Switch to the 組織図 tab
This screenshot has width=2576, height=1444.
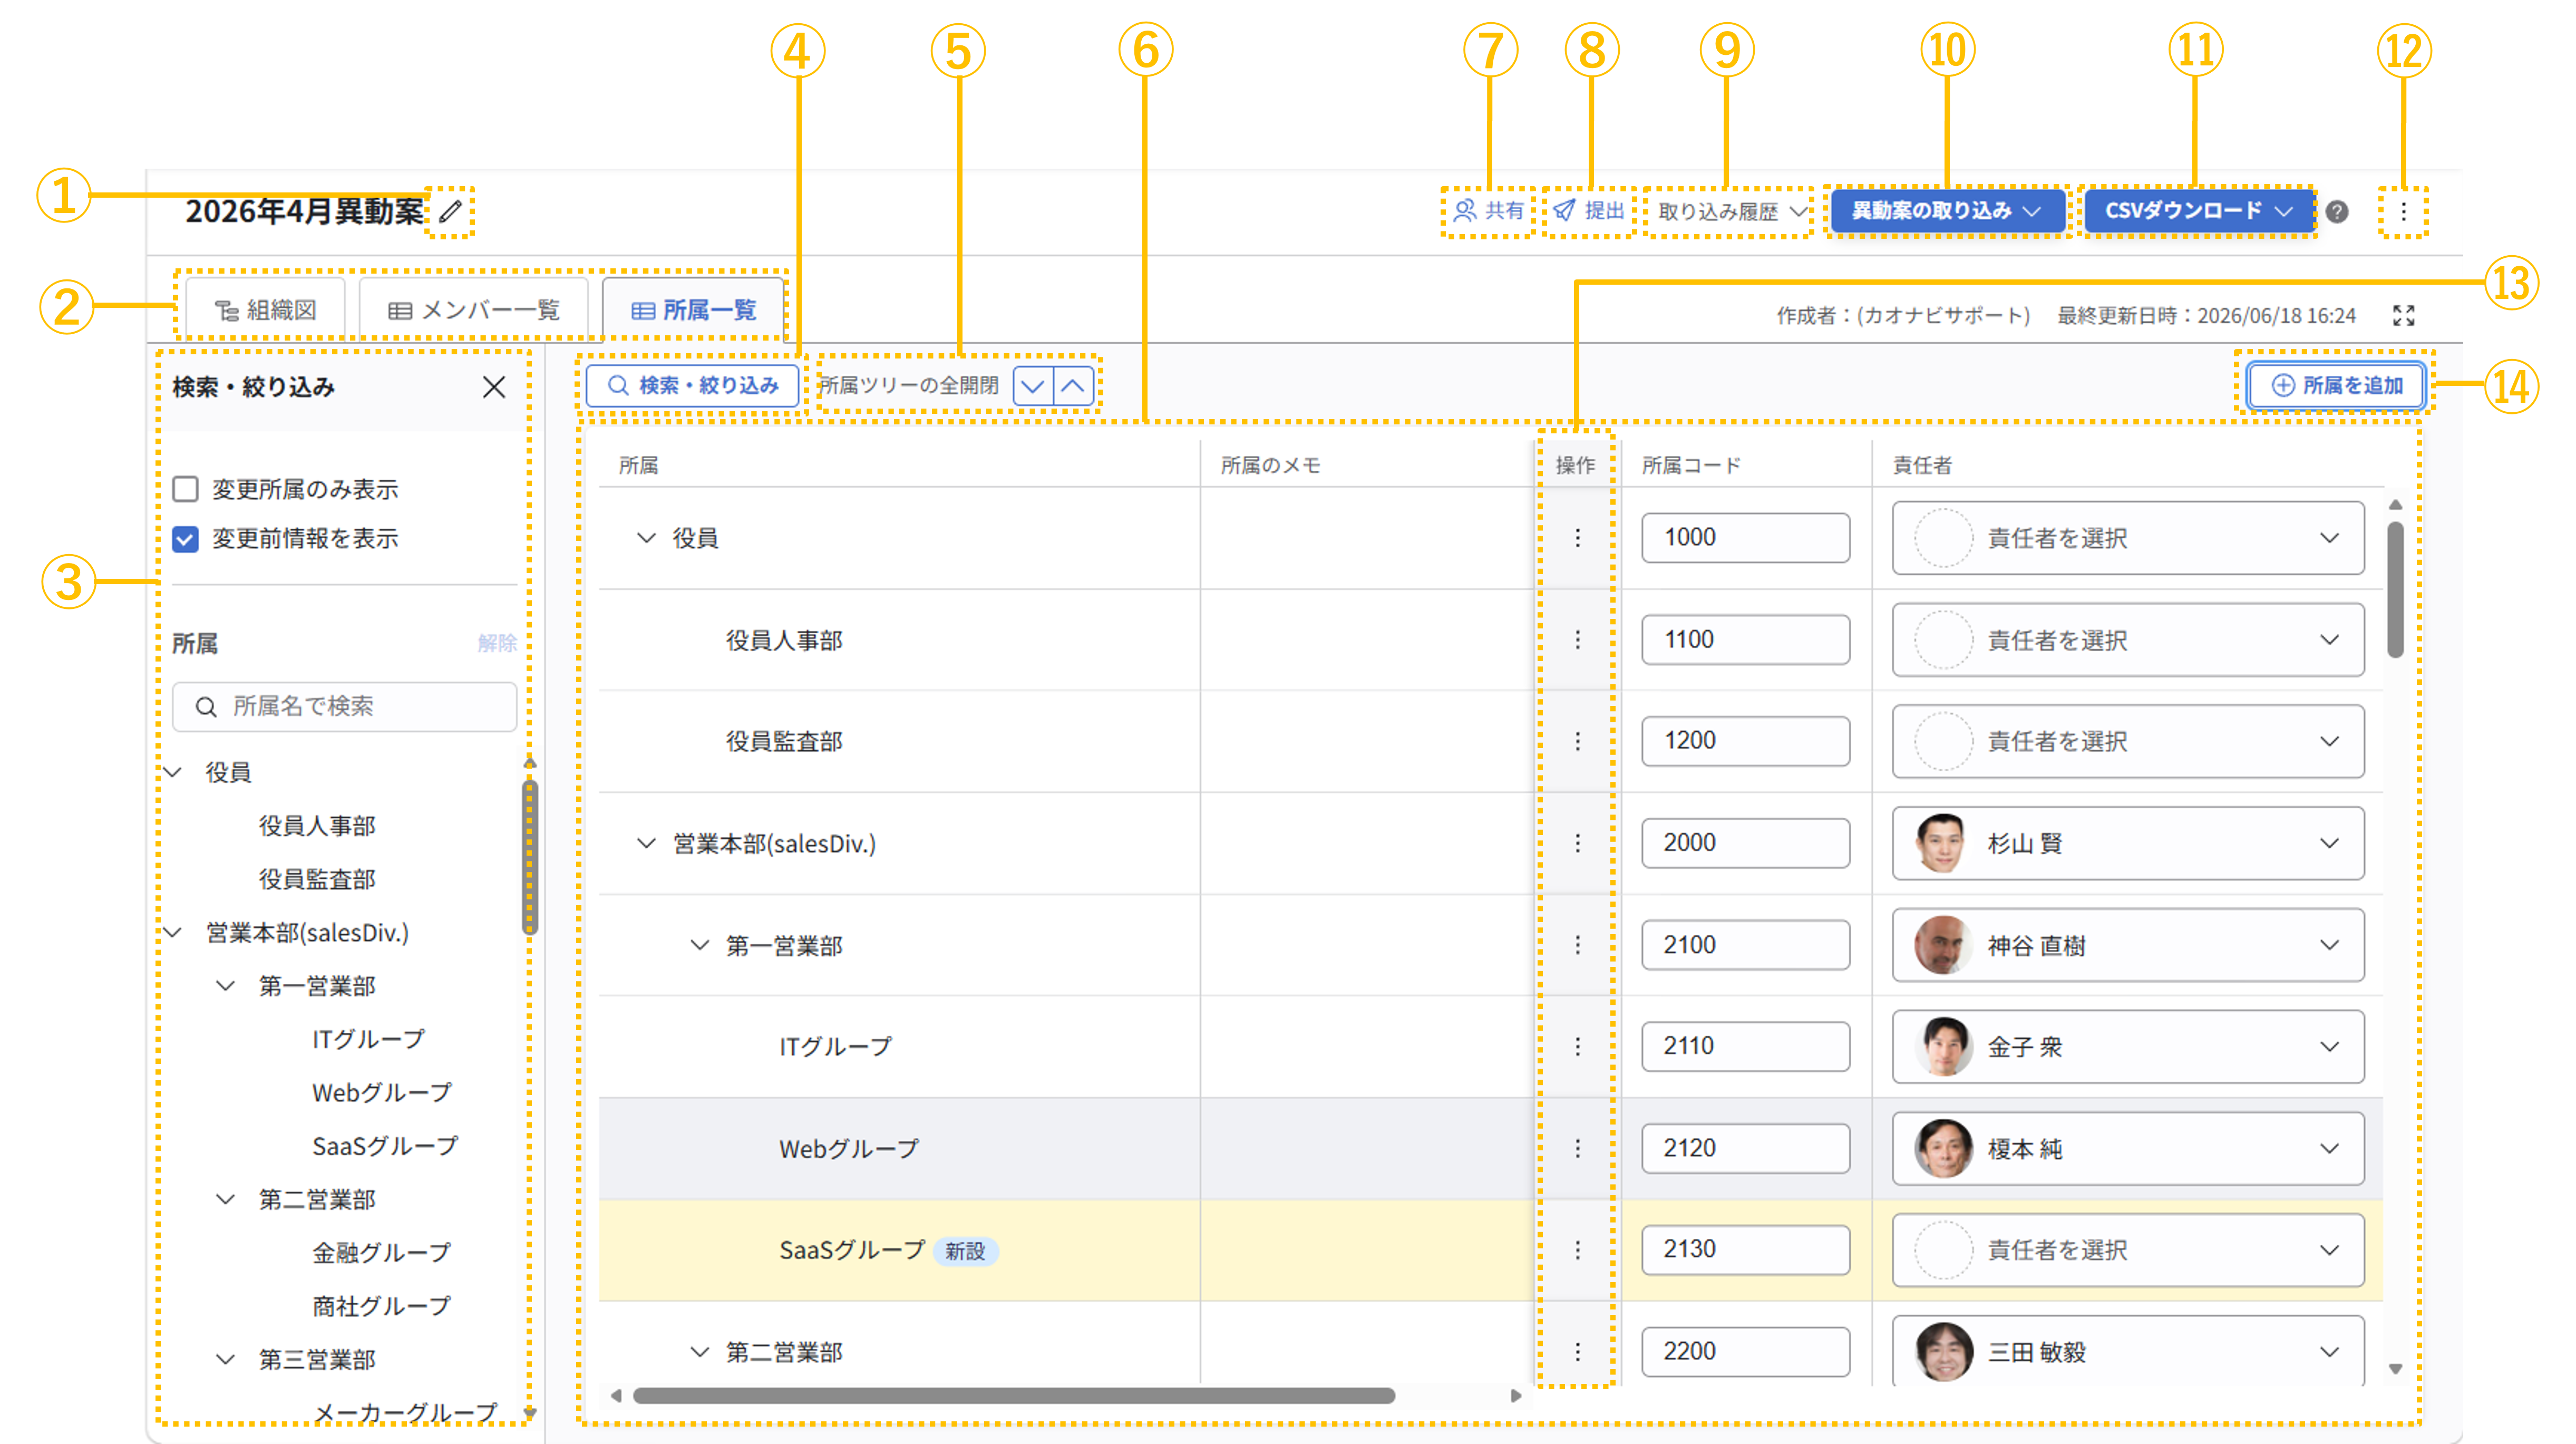point(266,310)
